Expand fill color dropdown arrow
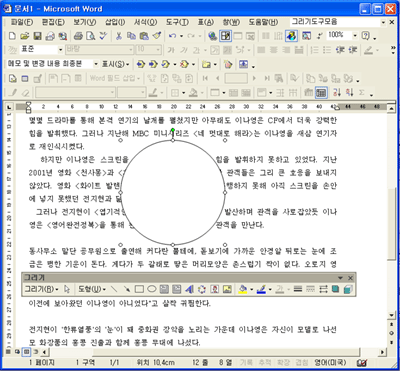400x371 pixels. pos(251,289)
